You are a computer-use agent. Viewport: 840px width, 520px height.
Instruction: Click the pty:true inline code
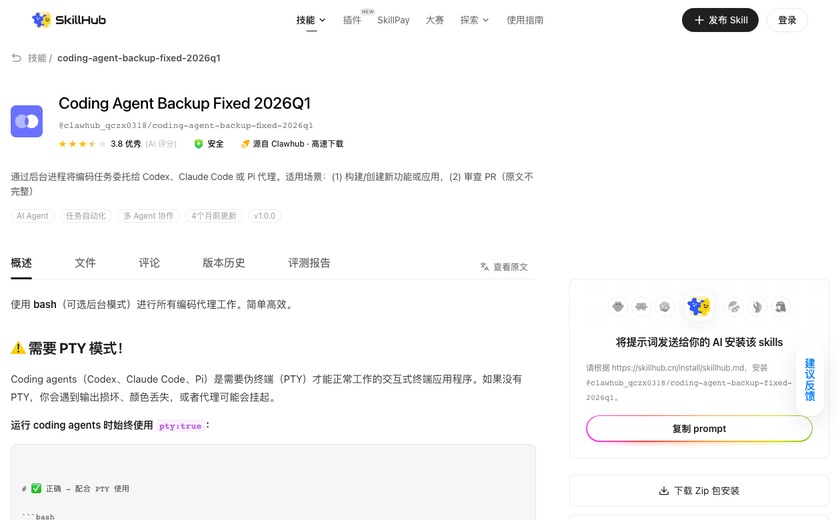click(180, 426)
